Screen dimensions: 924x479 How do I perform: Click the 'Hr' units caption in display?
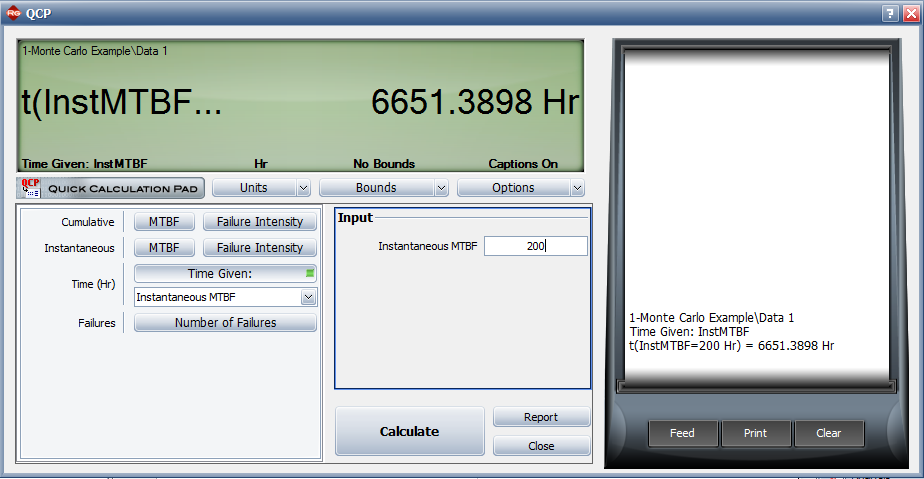coord(261,164)
